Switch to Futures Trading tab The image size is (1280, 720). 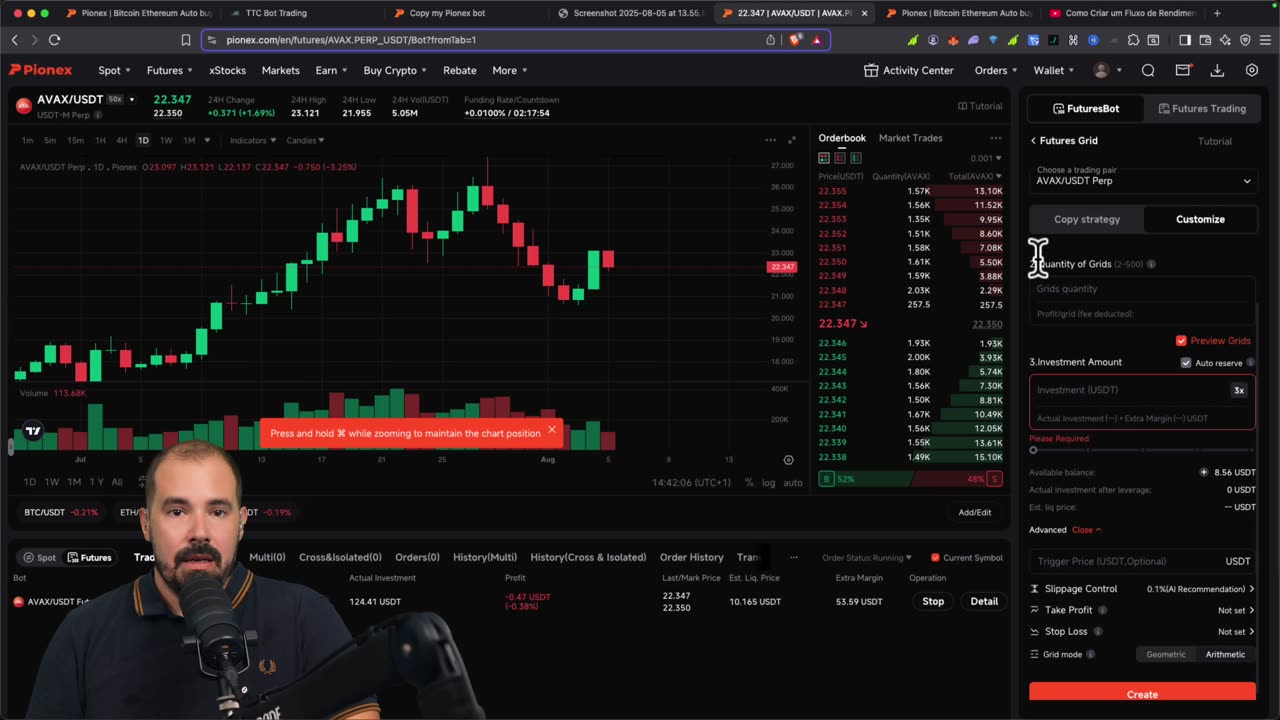(1200, 108)
